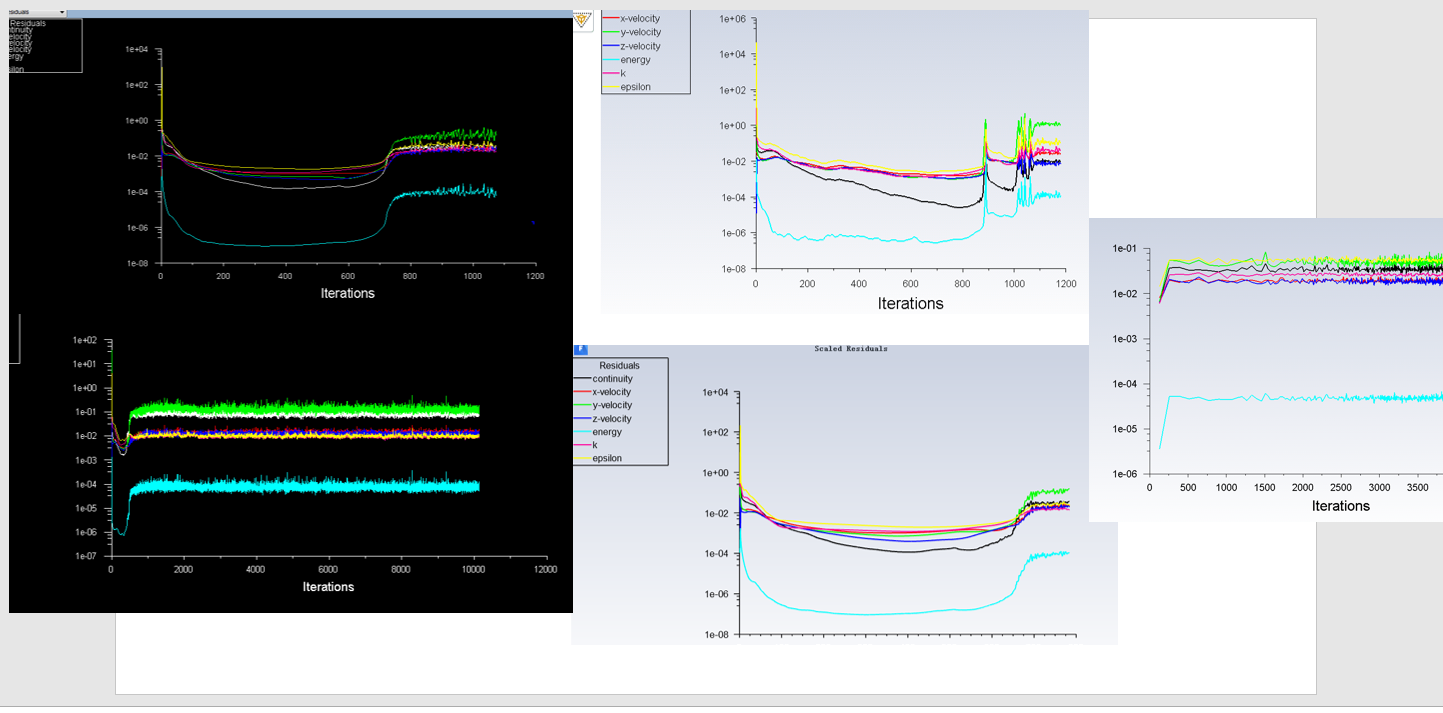Click the 'Scaled Residuals' plot title
The image size is (1443, 713).
coord(850,349)
